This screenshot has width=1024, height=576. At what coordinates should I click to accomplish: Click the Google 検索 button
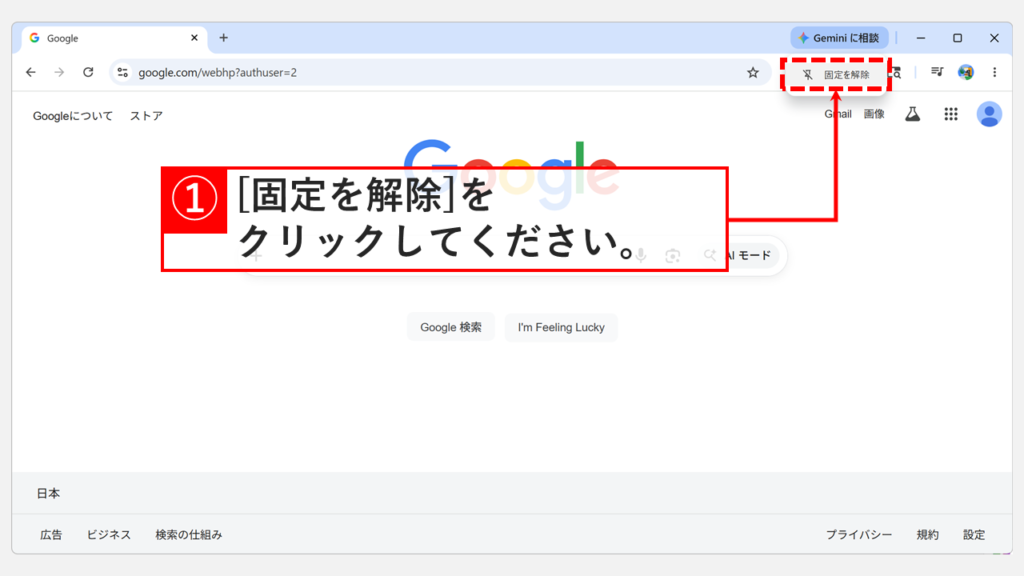[451, 327]
